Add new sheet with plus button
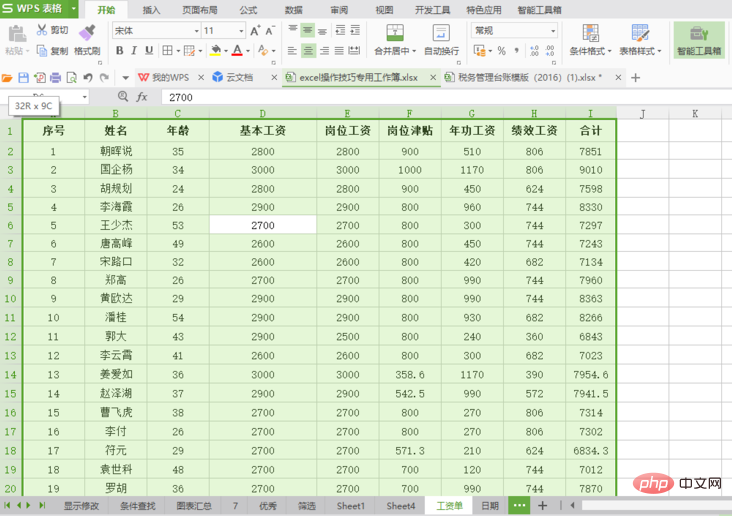 (542, 505)
